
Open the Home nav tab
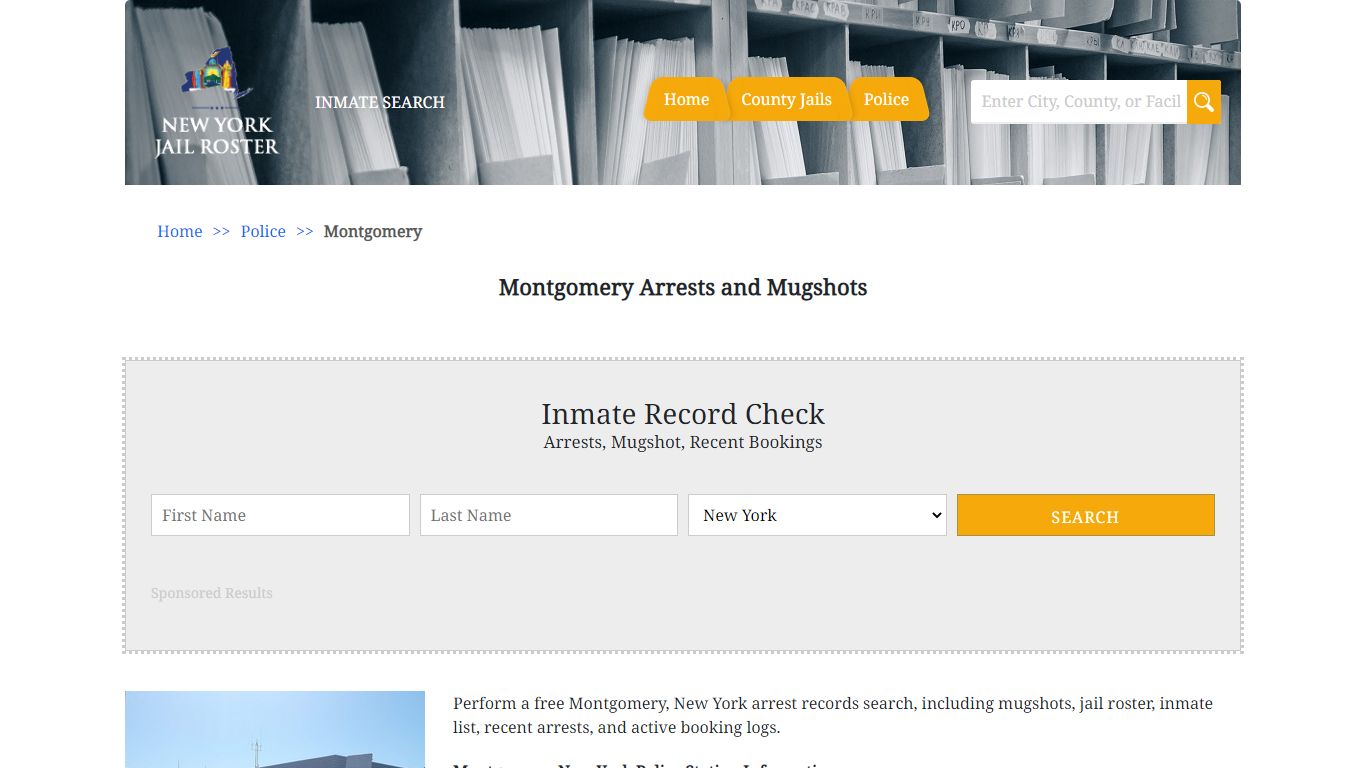(x=686, y=99)
